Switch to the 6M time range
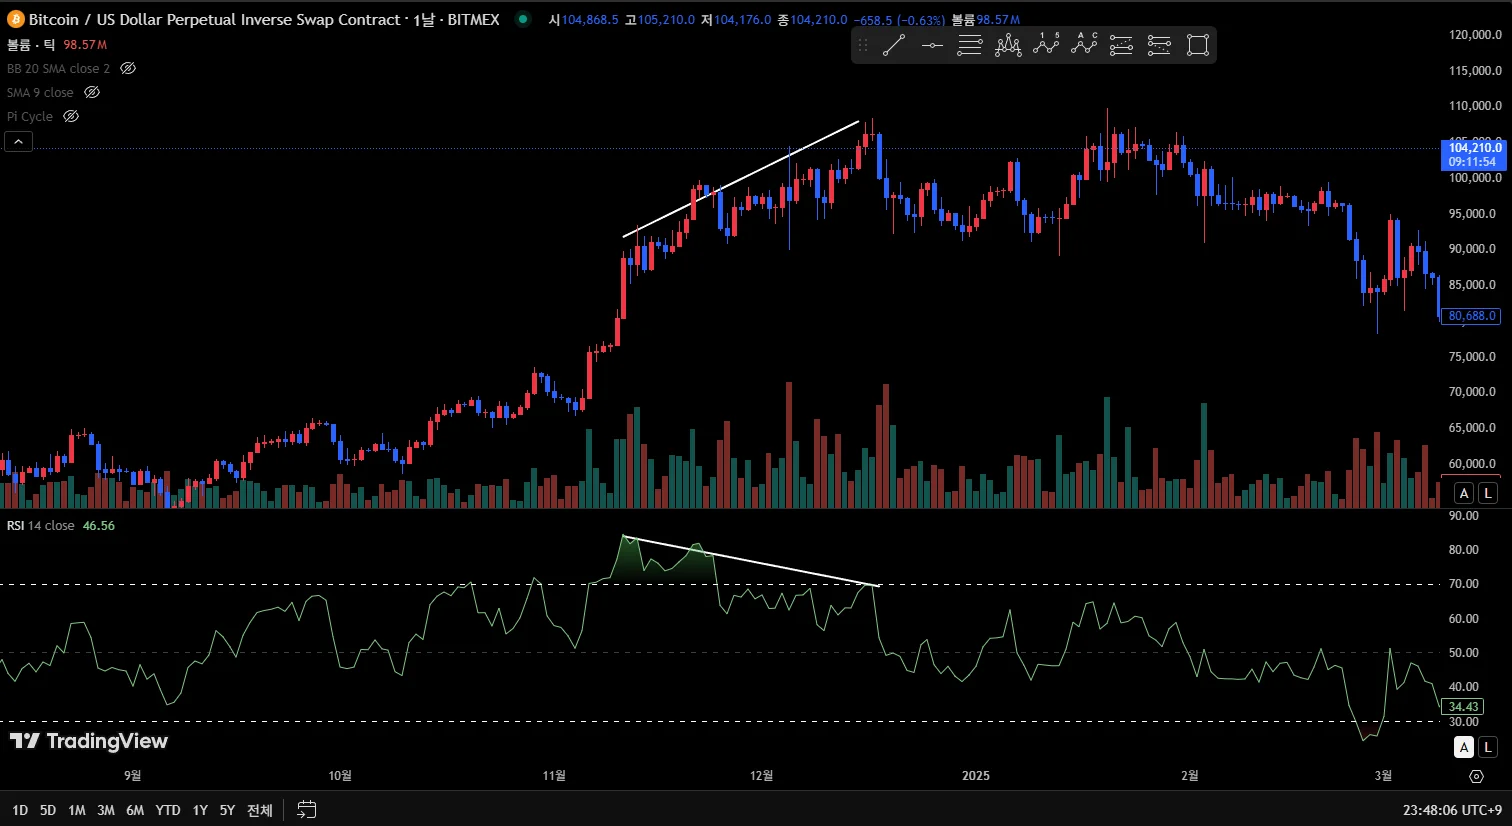1512x826 pixels. [135, 810]
